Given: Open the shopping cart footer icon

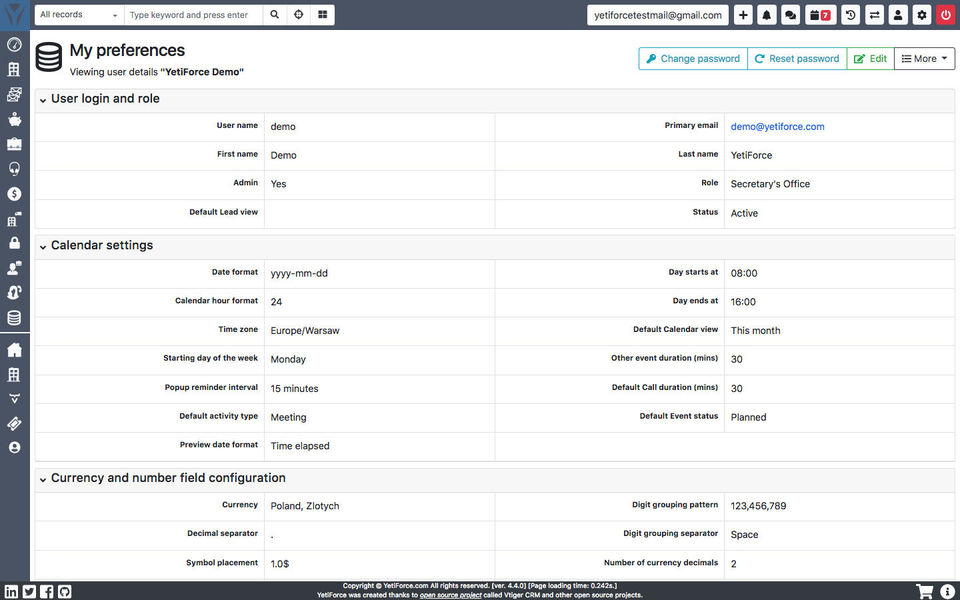Looking at the screenshot, I should (x=924, y=591).
